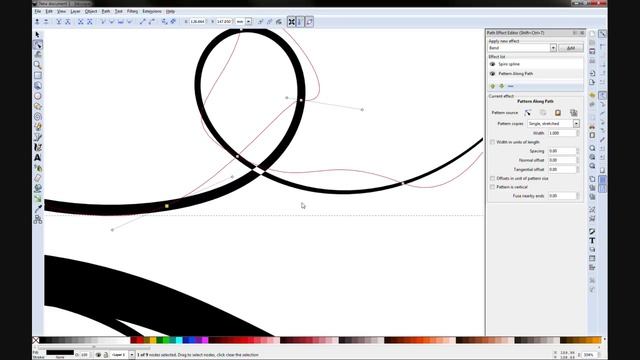Viewport: 640px width, 360px height.
Task: Open the current layer dropdown
Action: (131, 355)
